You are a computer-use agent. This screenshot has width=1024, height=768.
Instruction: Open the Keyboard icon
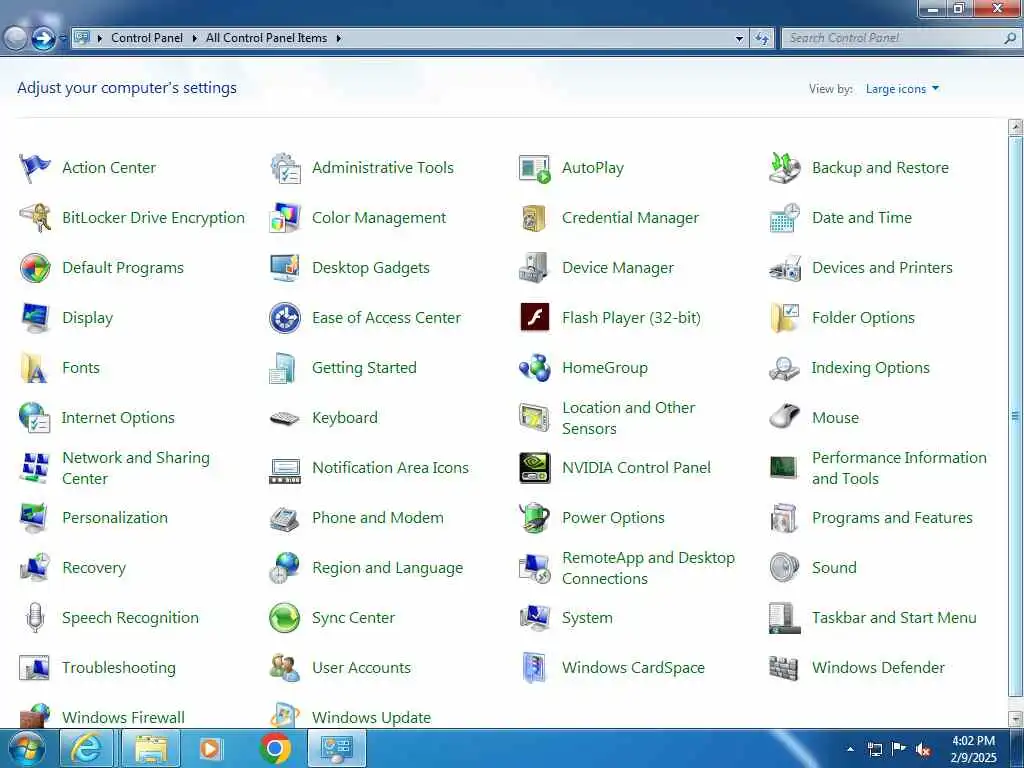coord(285,418)
